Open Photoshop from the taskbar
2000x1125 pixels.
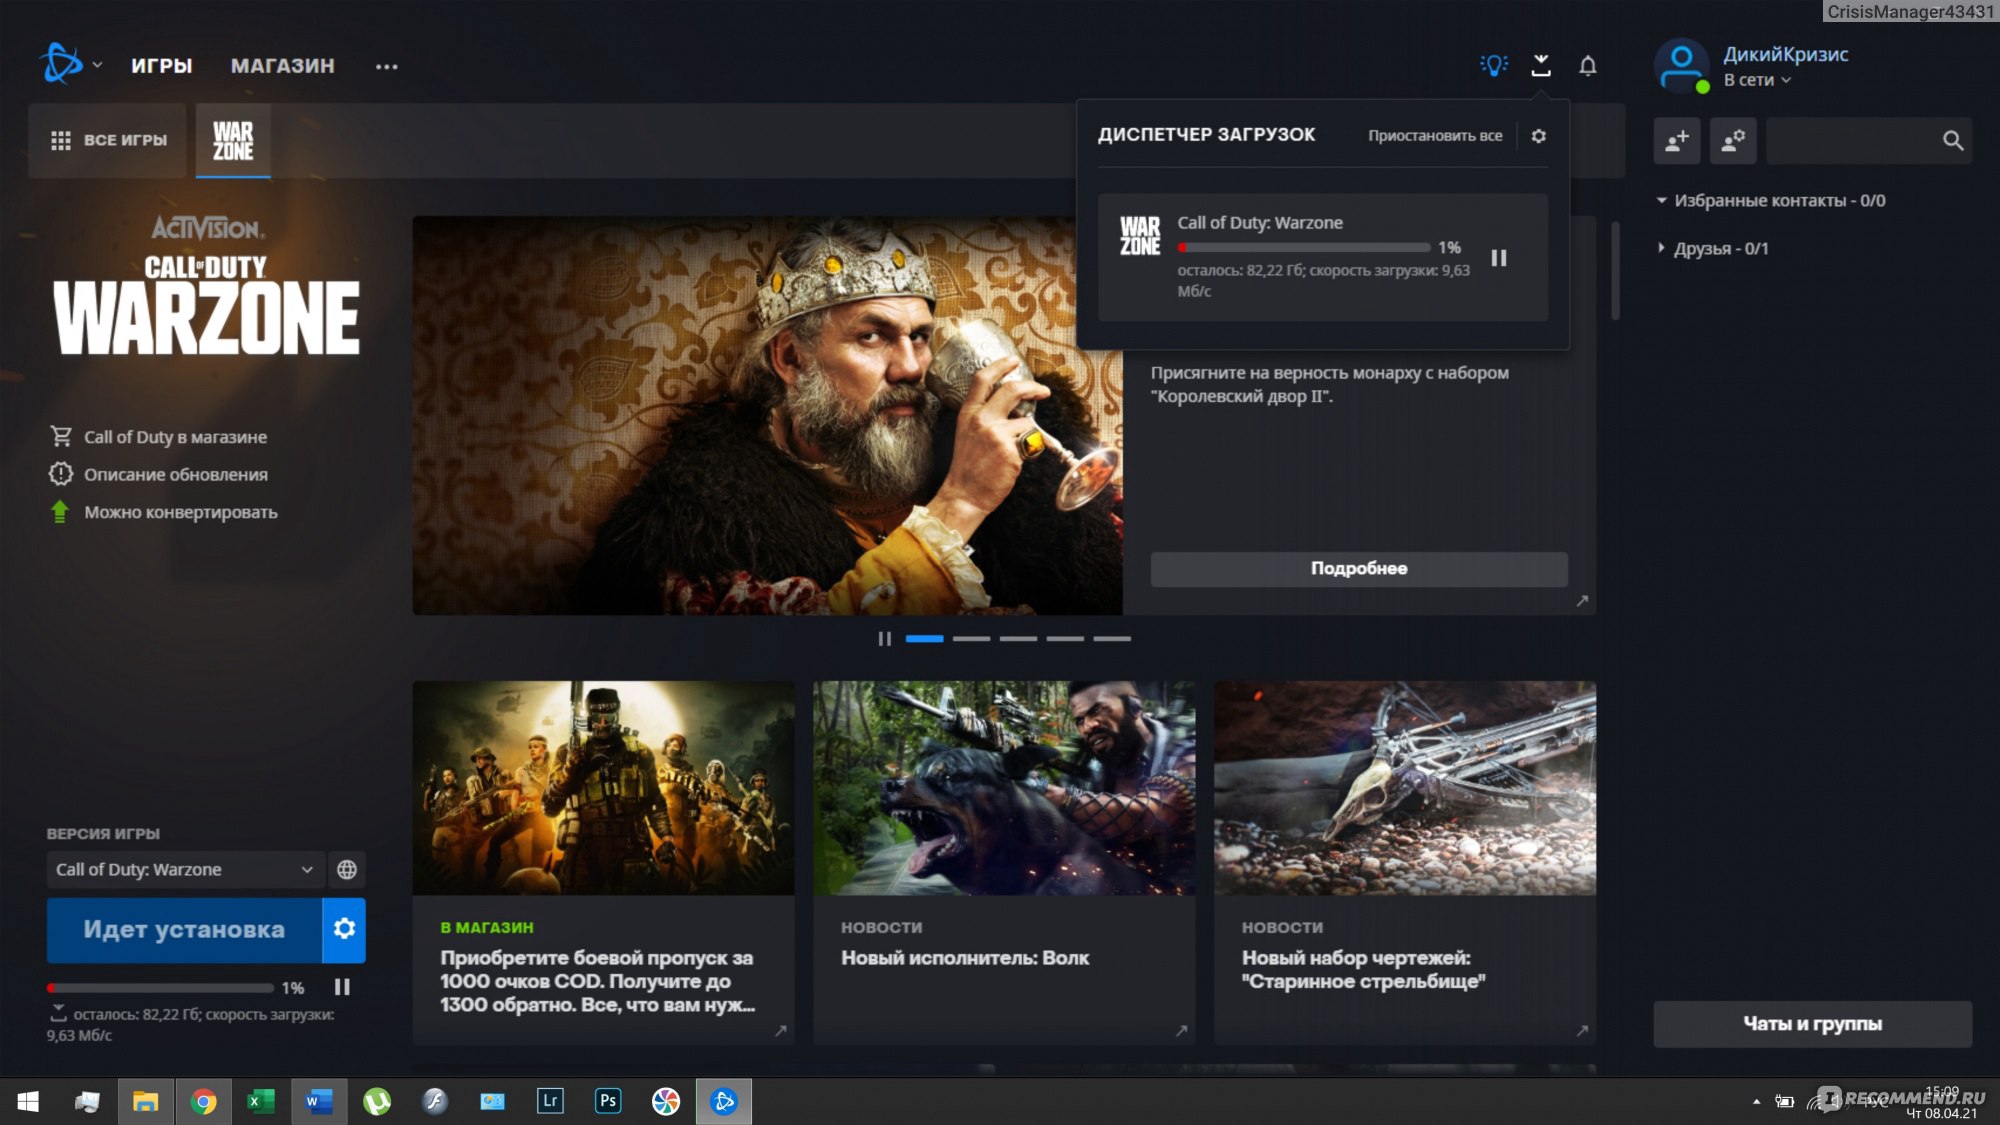608,1101
